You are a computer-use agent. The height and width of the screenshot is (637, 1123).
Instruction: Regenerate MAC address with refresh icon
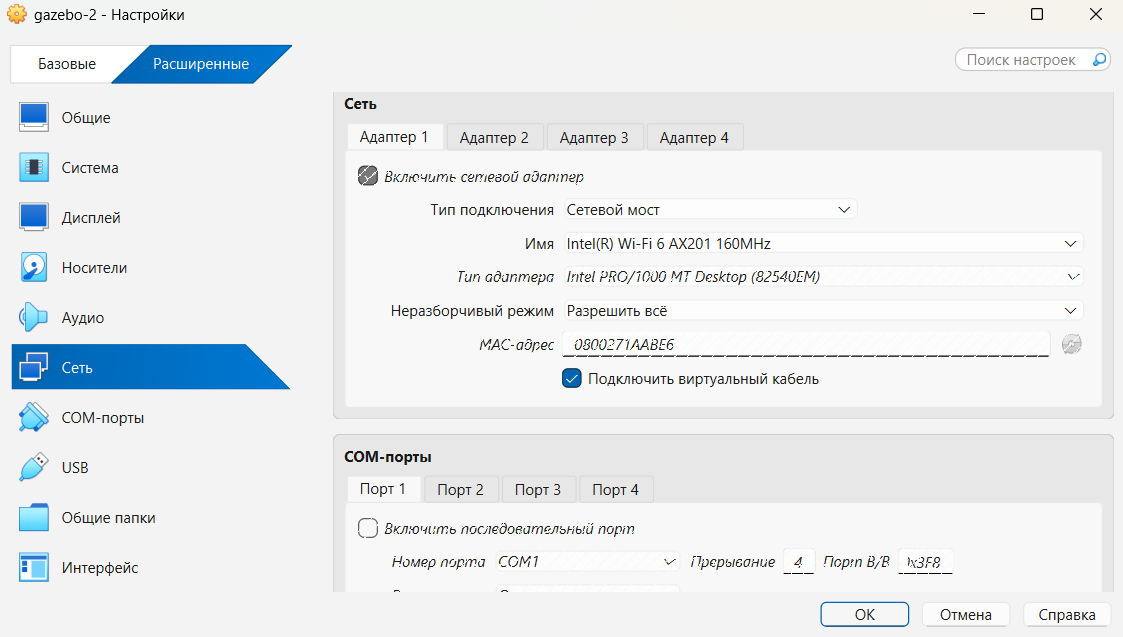tap(1071, 345)
